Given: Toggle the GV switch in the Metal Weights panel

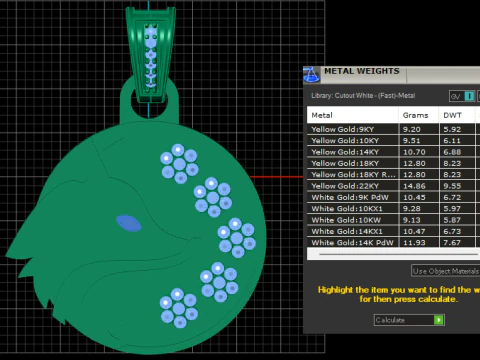Looking at the screenshot, I should [x=462, y=96].
